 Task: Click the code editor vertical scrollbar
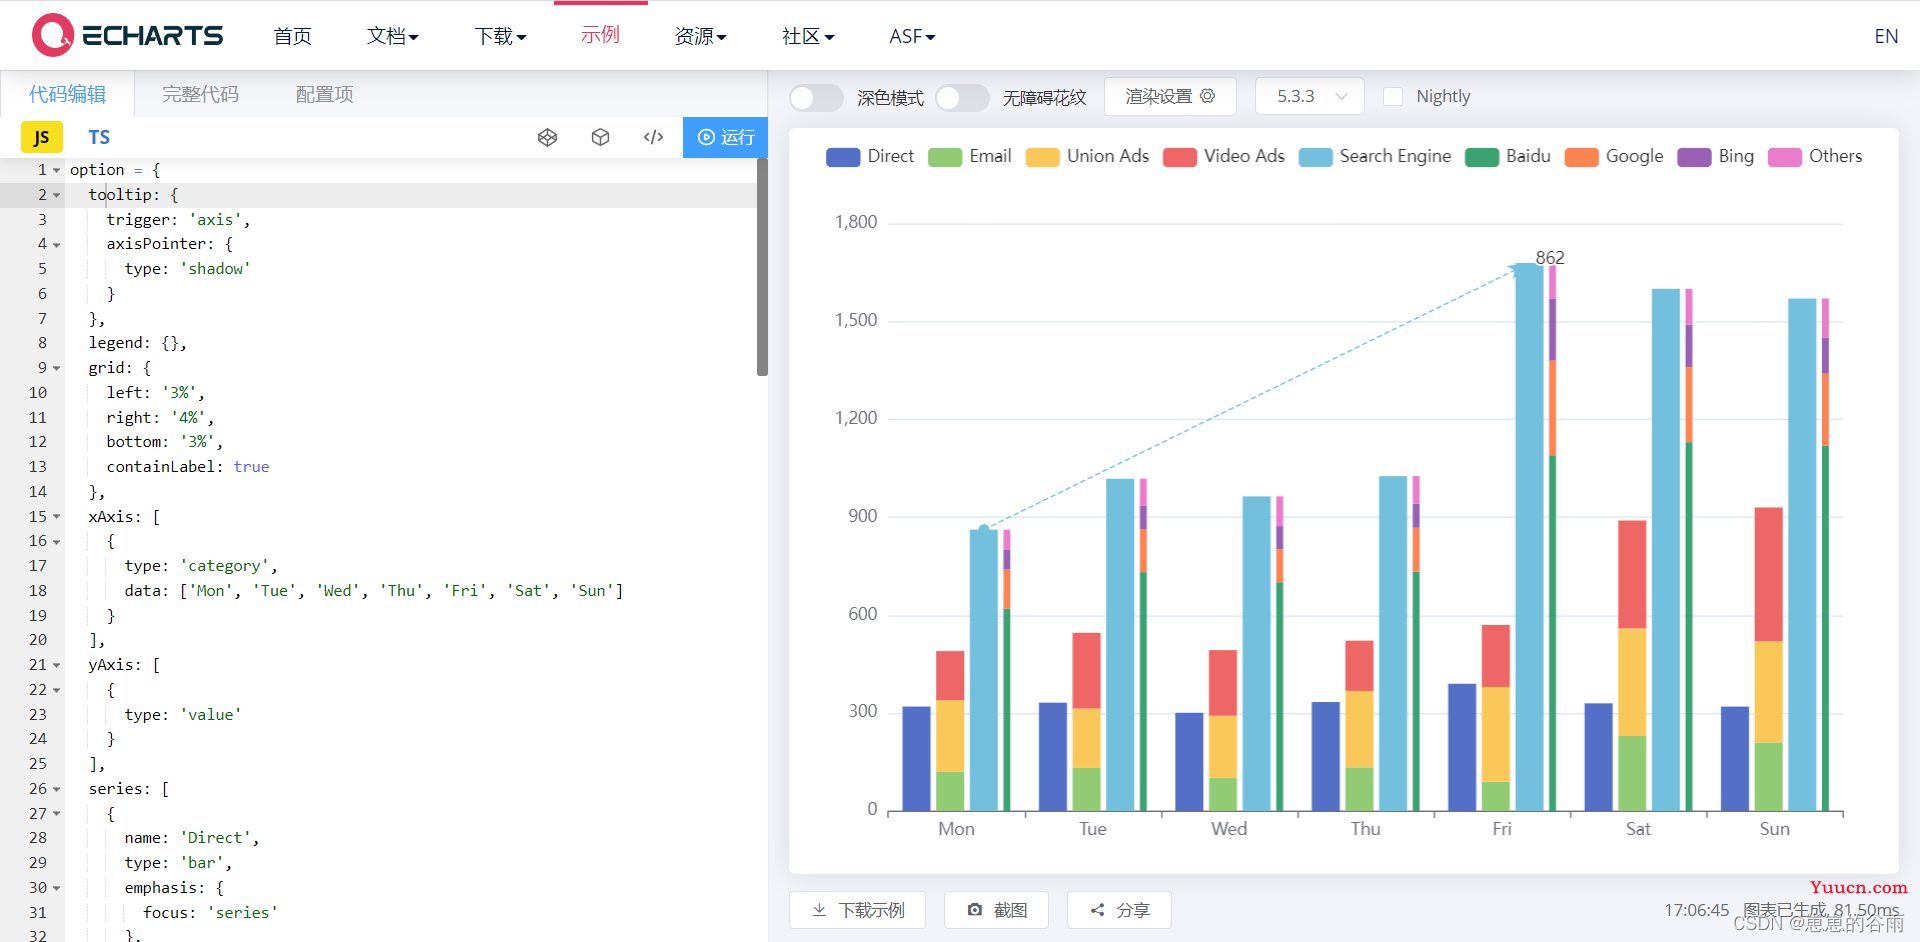[762, 267]
